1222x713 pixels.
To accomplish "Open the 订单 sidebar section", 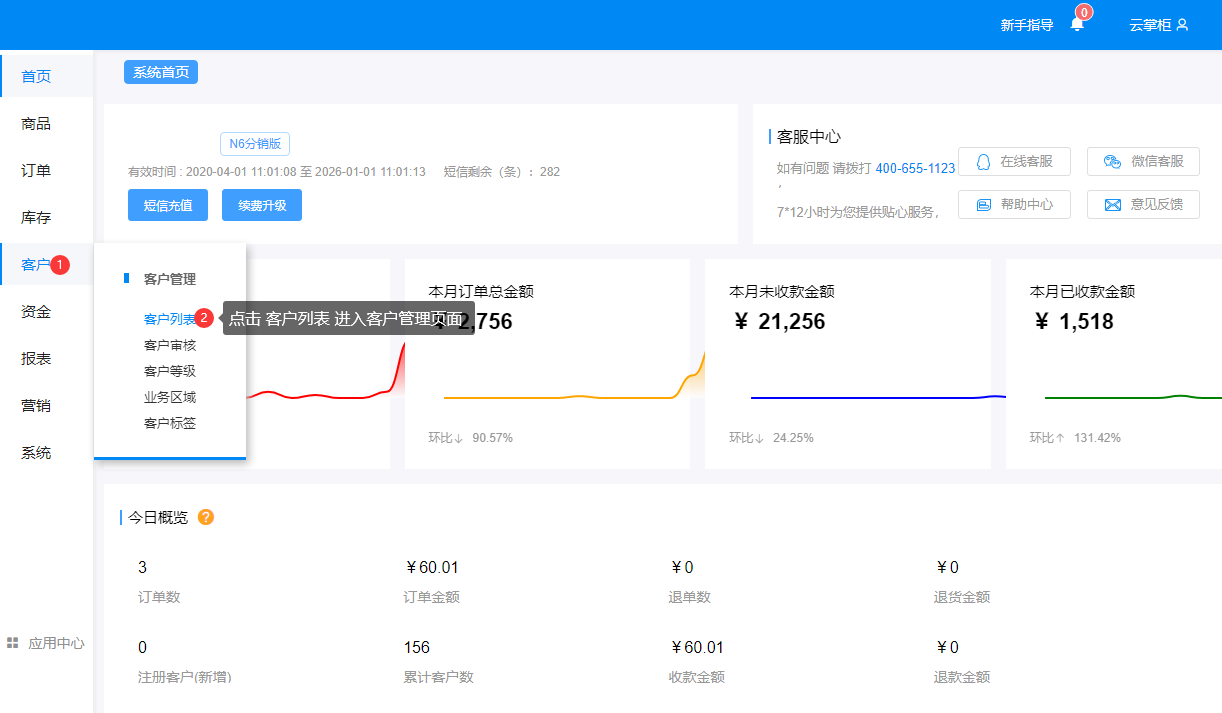I will (x=36, y=170).
